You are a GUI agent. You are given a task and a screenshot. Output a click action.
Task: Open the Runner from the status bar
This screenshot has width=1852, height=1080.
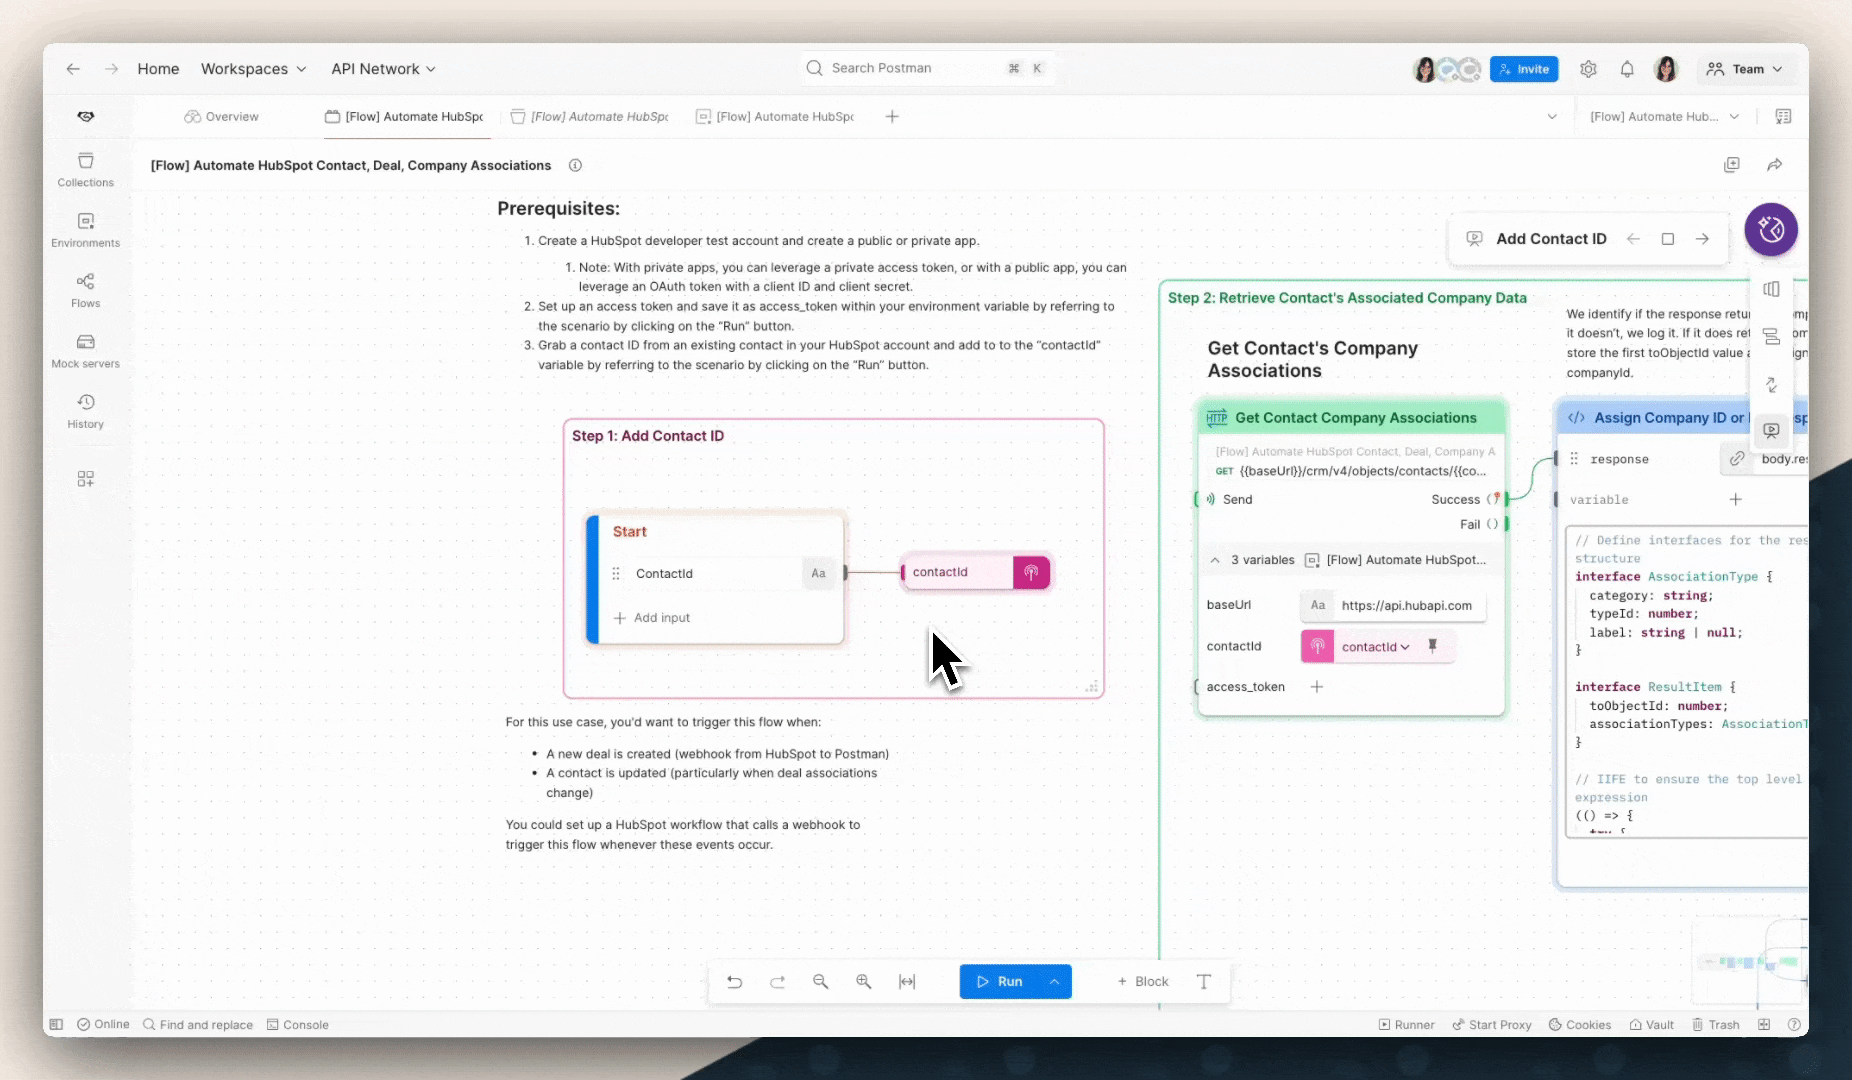(x=1408, y=1024)
